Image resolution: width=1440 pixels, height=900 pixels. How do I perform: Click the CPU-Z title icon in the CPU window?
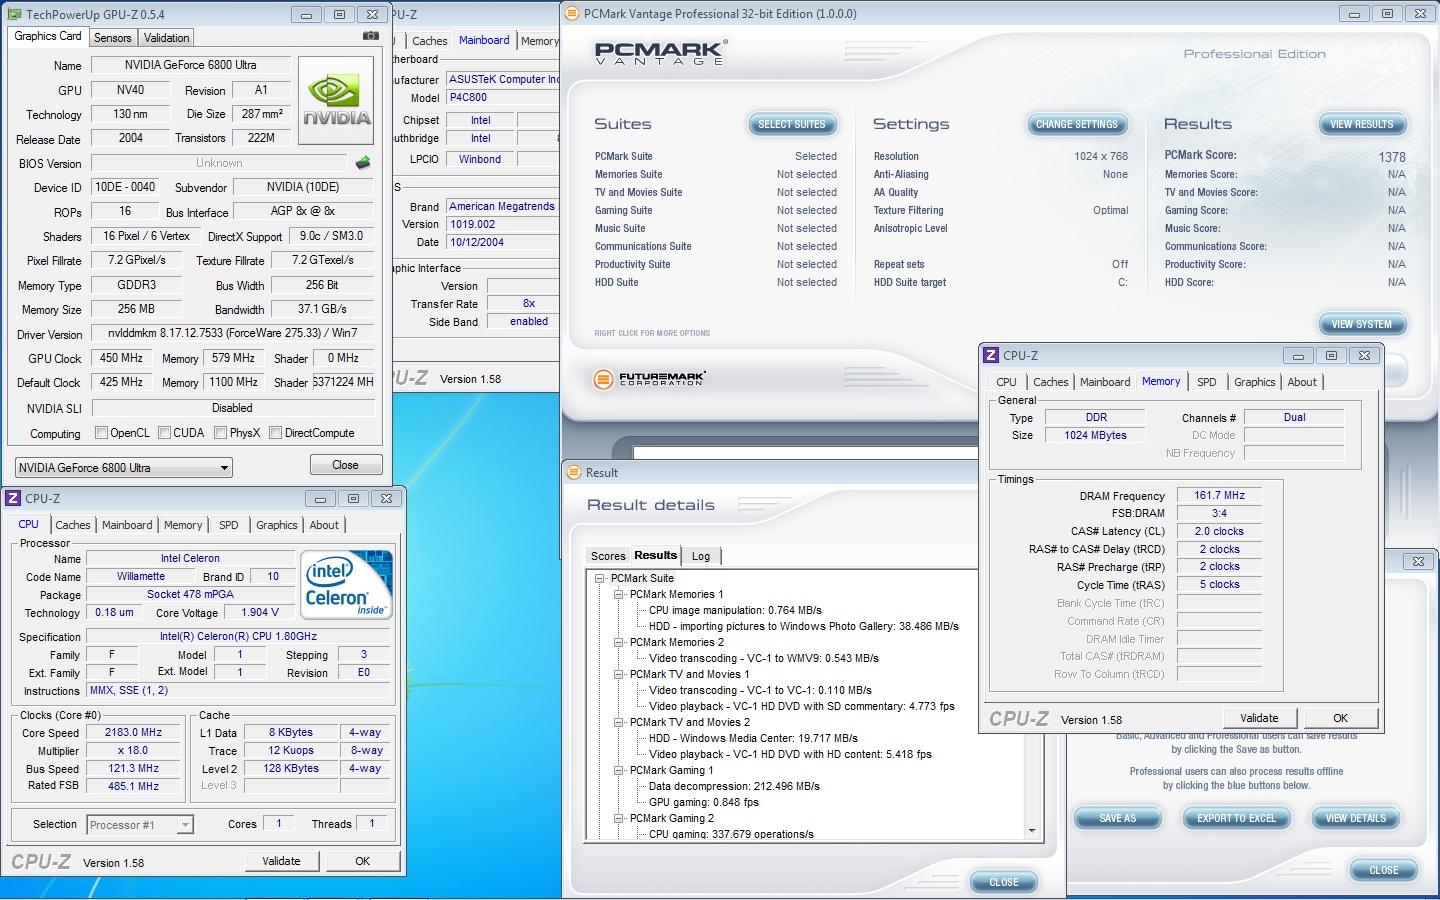tap(13, 498)
